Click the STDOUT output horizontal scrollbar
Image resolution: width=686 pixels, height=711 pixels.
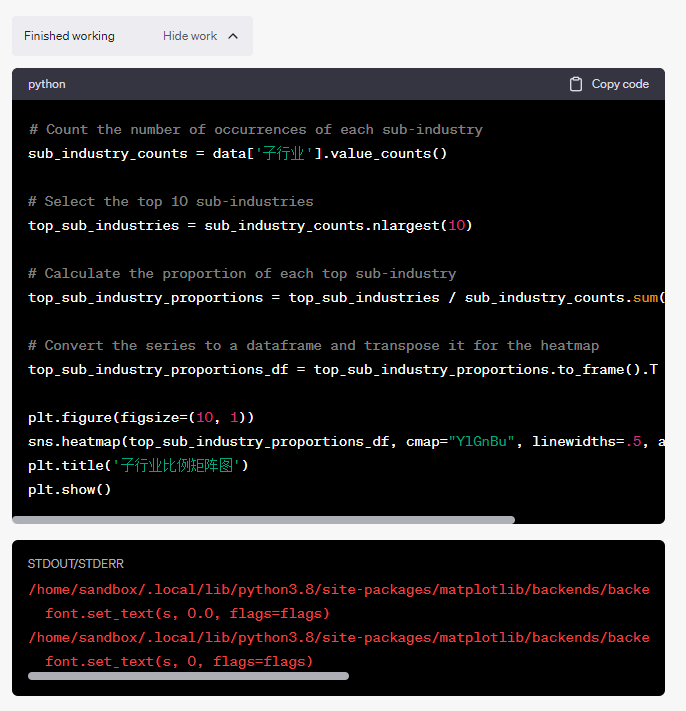tap(188, 676)
